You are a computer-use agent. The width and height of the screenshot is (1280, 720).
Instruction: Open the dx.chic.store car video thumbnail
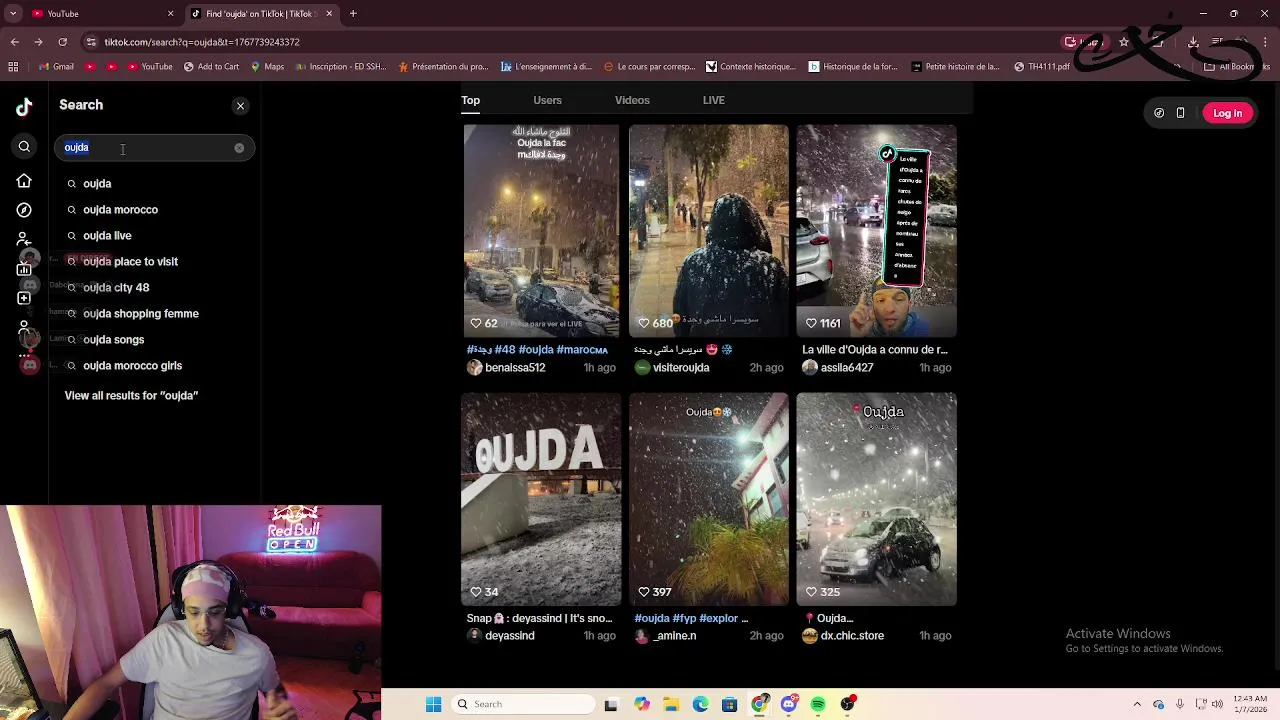[x=877, y=499]
